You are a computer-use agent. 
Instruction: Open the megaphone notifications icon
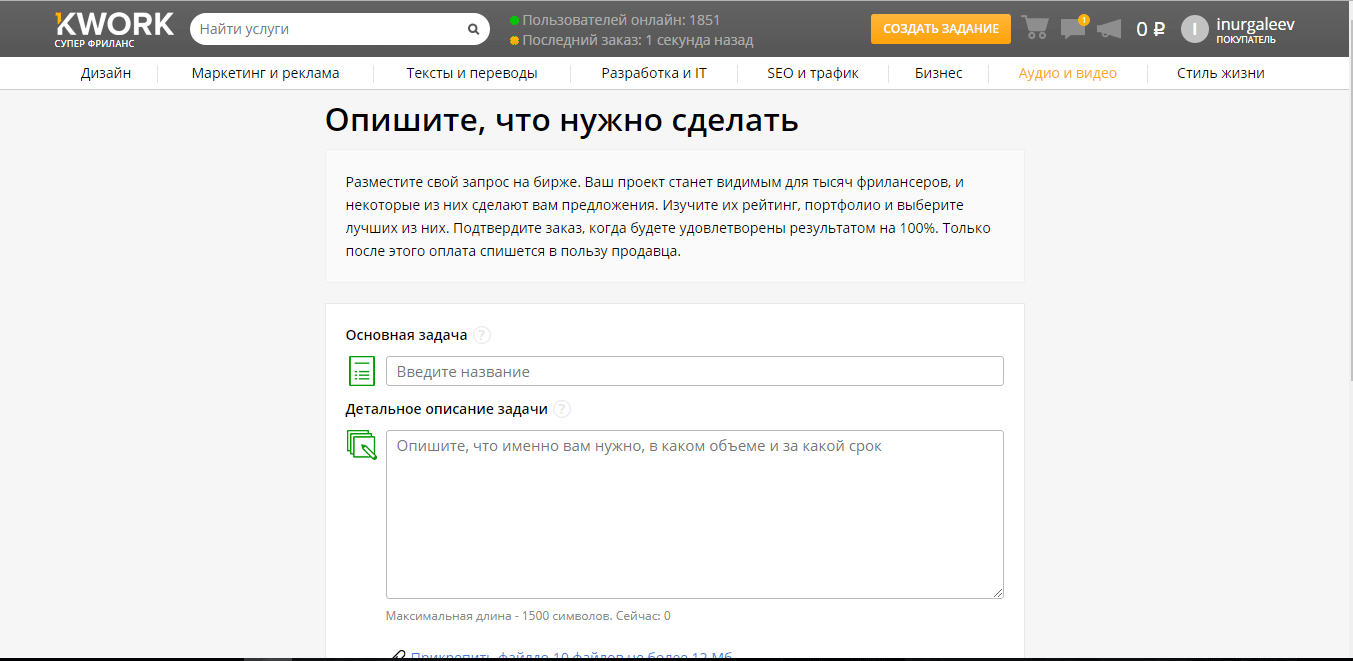(x=1109, y=29)
